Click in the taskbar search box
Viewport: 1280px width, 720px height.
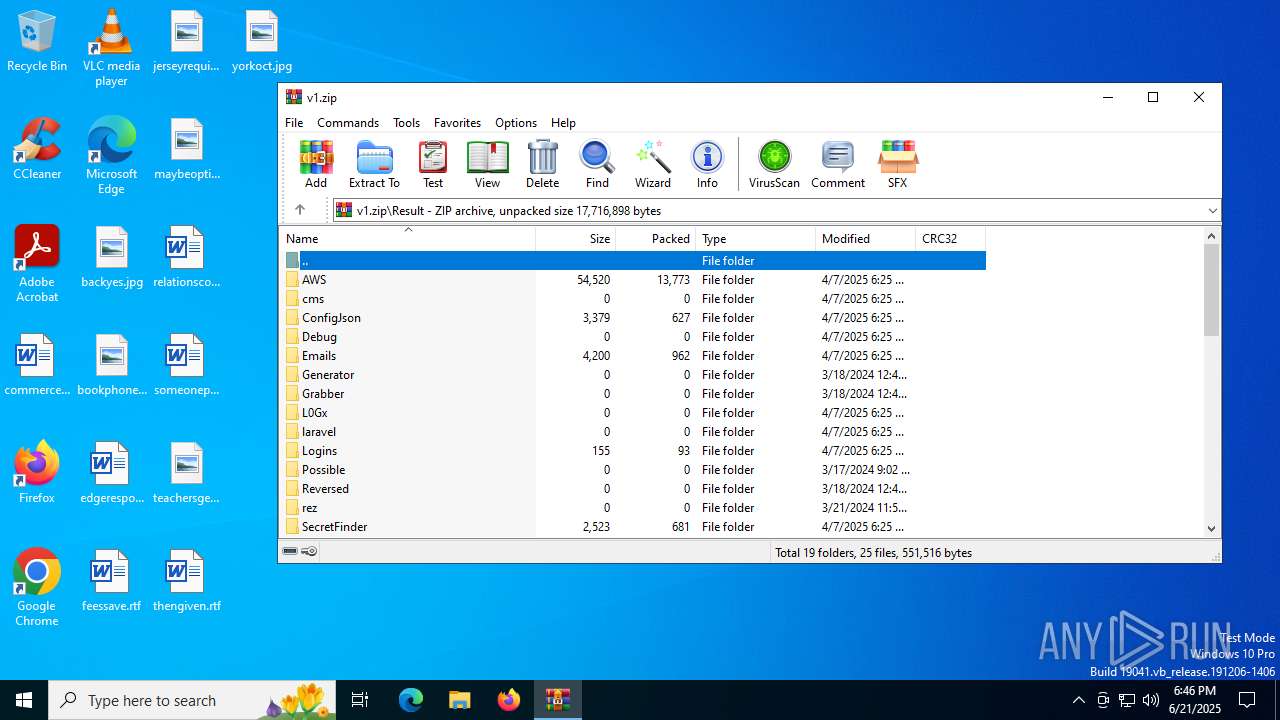coord(193,700)
